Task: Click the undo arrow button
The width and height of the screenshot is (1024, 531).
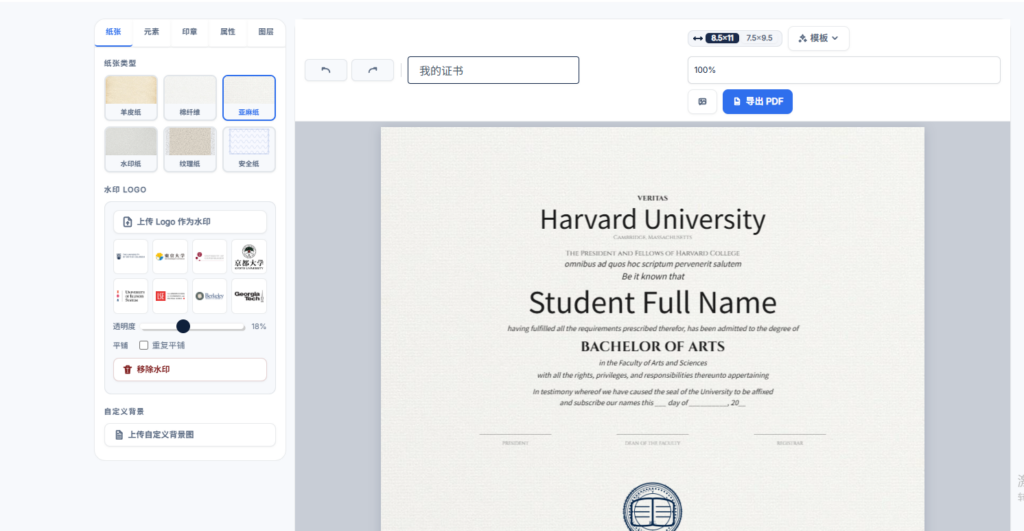Action: pos(325,70)
